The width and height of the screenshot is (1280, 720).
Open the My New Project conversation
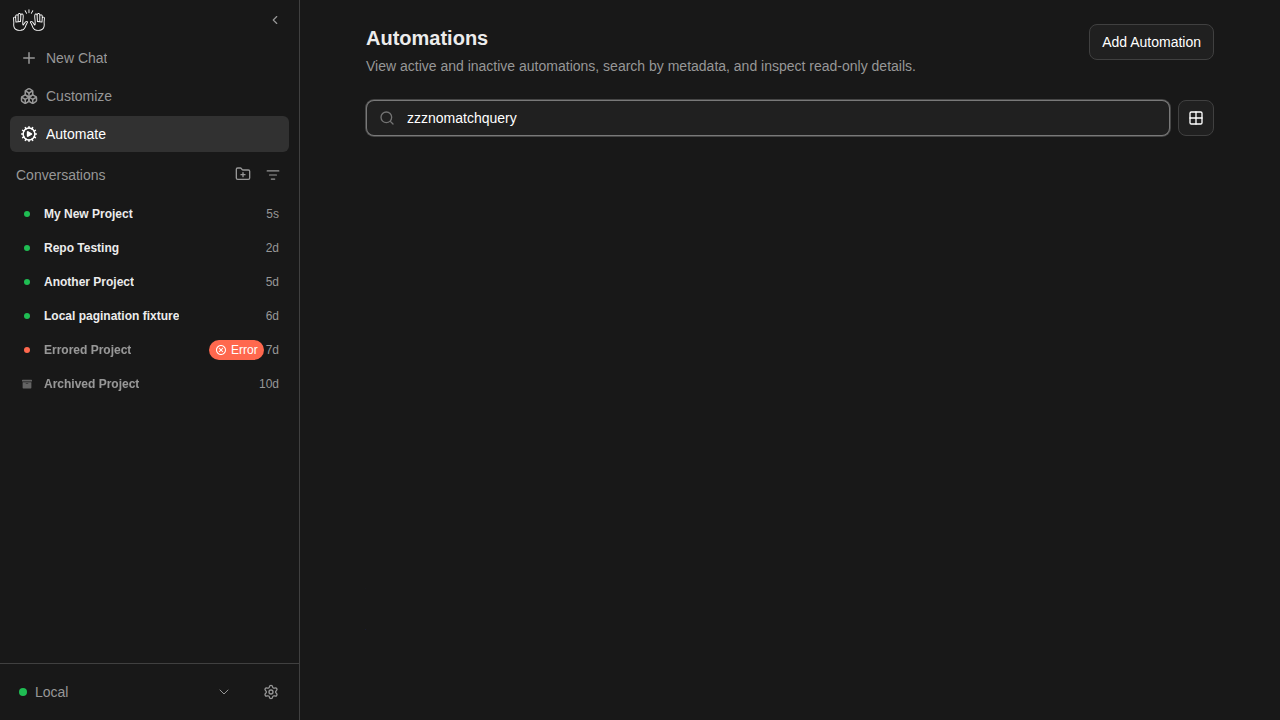click(x=149, y=214)
